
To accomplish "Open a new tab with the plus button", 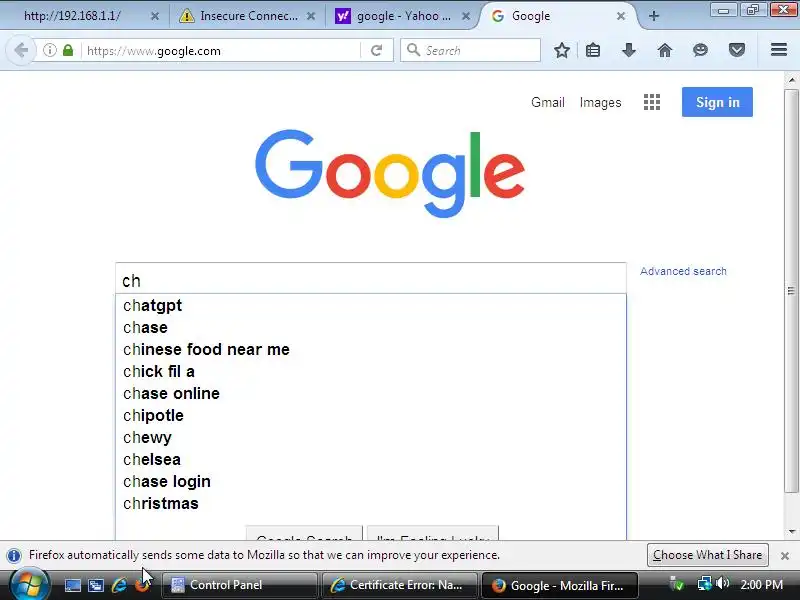I will pos(654,16).
